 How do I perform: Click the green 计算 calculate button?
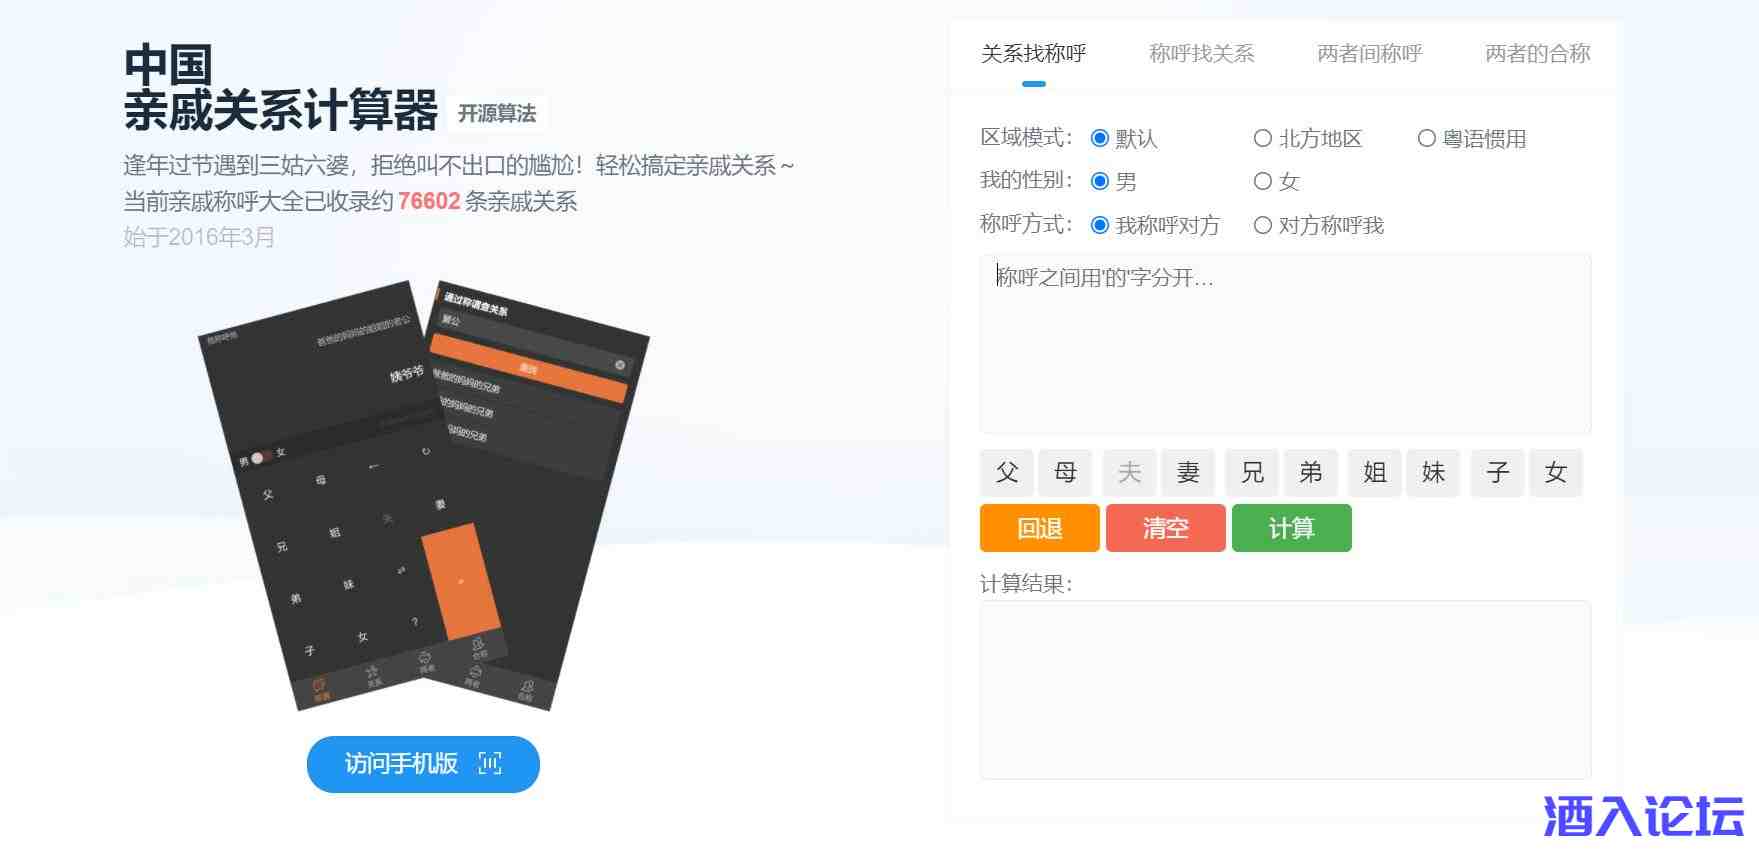click(x=1291, y=528)
